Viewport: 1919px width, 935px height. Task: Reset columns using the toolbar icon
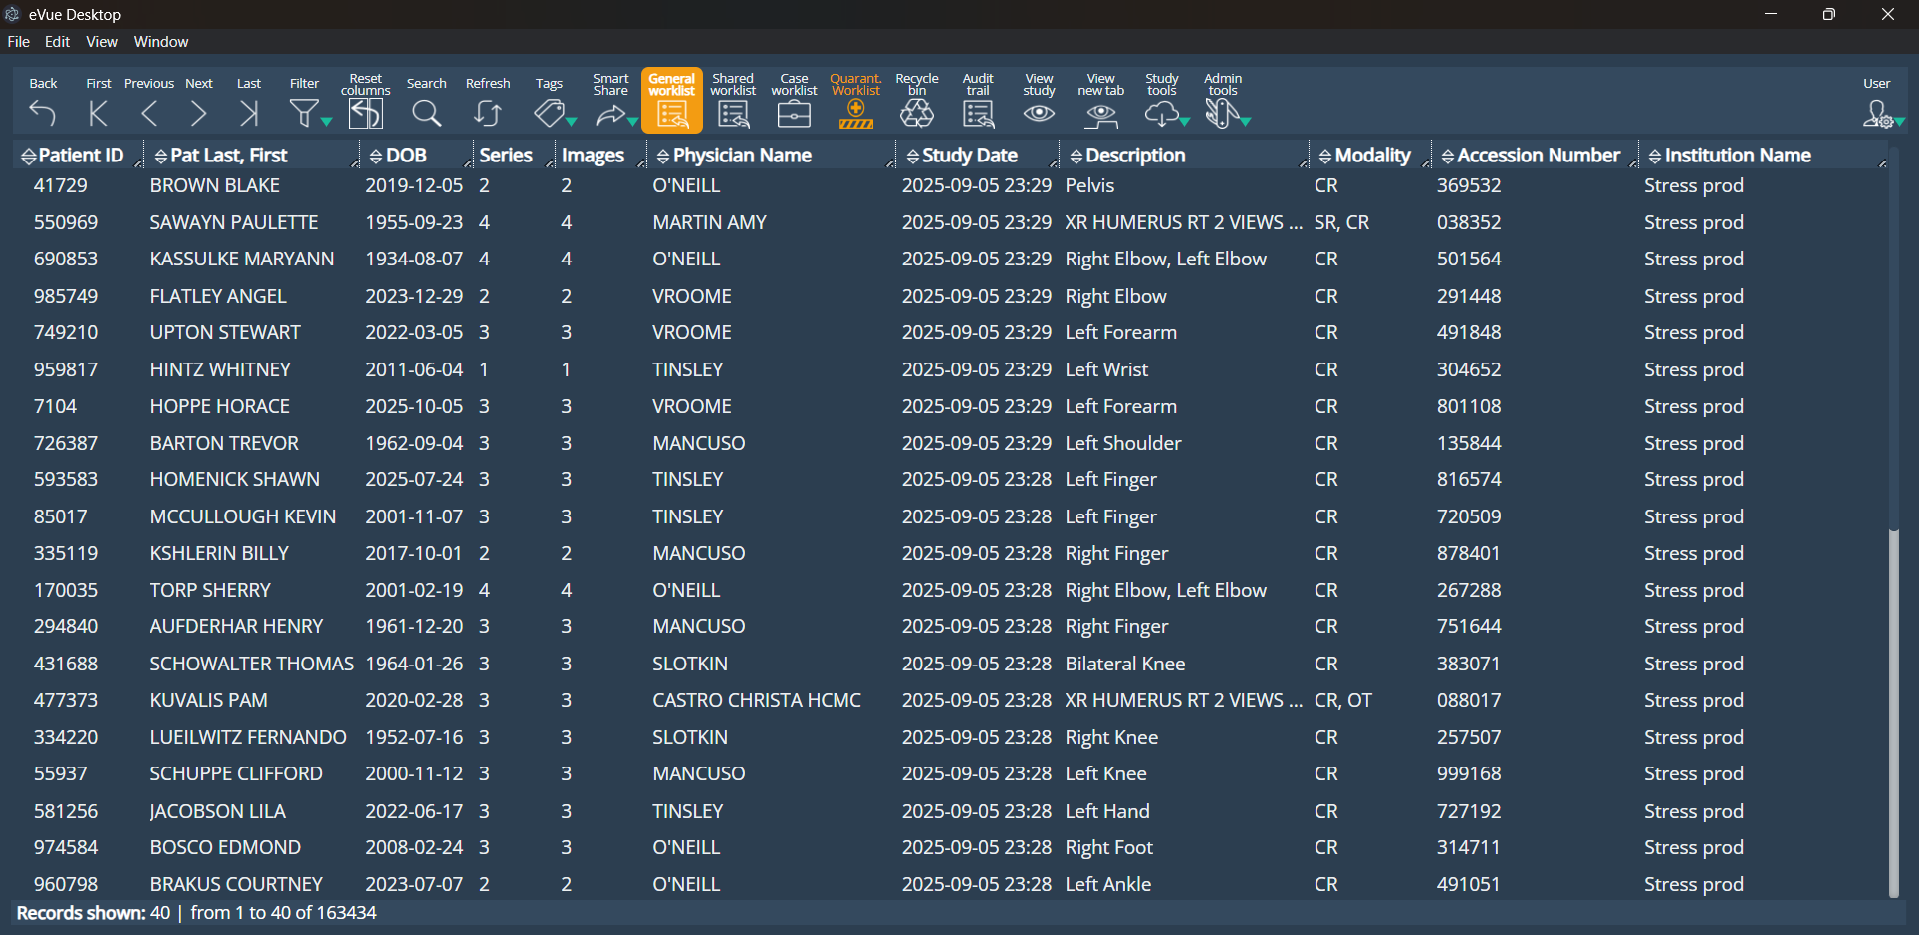365,113
